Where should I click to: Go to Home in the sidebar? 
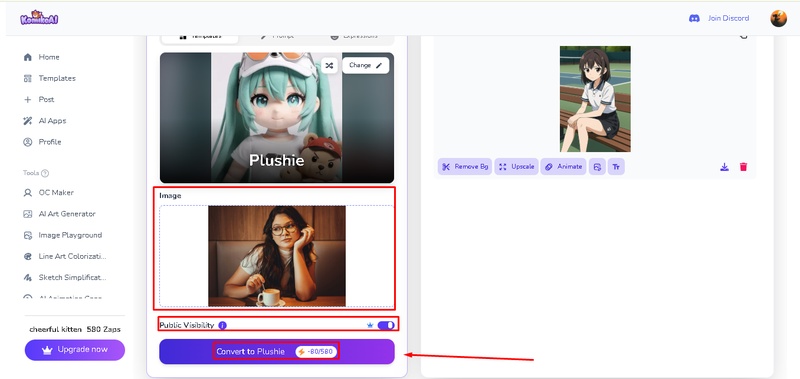[x=41, y=57]
